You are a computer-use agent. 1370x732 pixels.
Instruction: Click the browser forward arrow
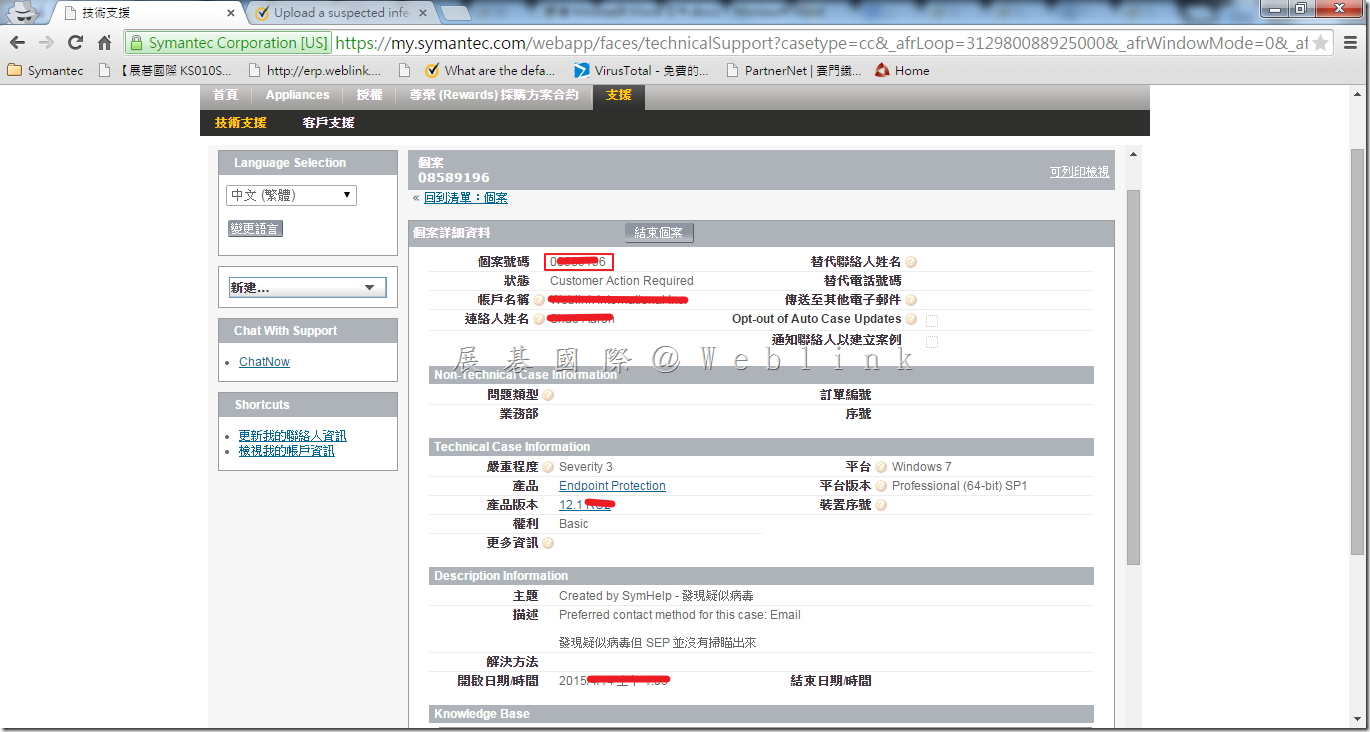(46, 43)
